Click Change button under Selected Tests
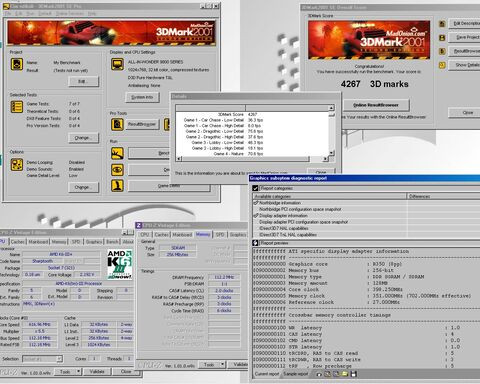The height and width of the screenshot is (384, 480). (x=84, y=138)
